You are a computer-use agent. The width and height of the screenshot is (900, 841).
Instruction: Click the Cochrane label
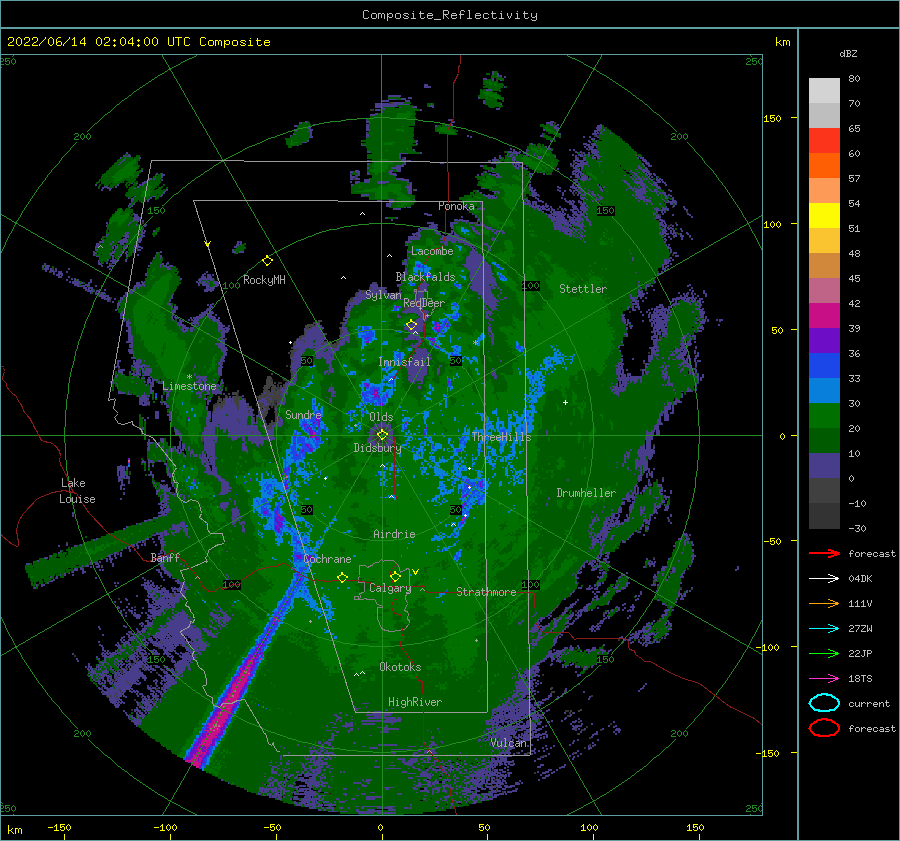point(327,559)
